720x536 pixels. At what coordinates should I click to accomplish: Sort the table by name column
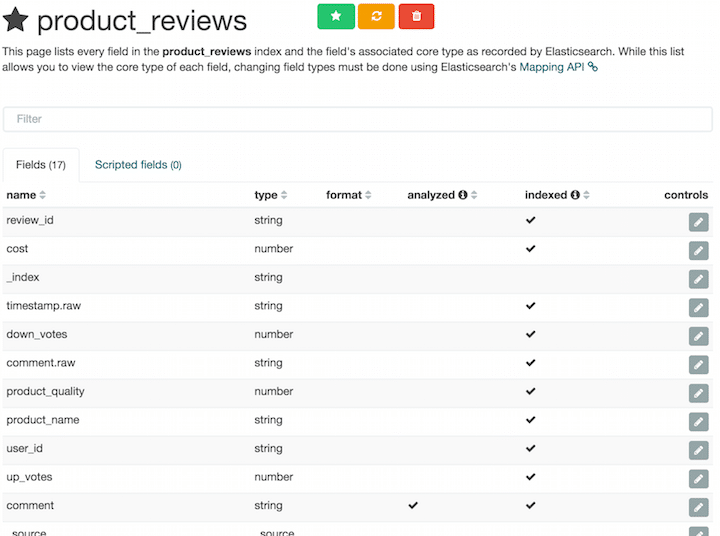point(42,195)
